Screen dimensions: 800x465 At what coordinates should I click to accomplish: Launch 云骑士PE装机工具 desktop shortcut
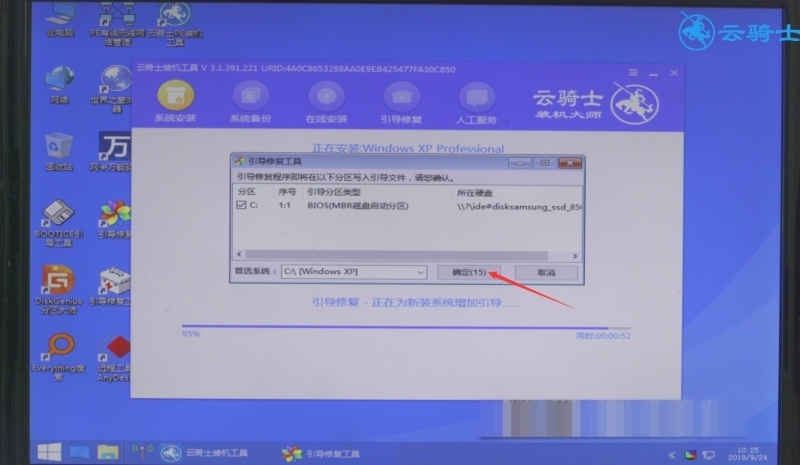pyautogui.click(x=175, y=23)
